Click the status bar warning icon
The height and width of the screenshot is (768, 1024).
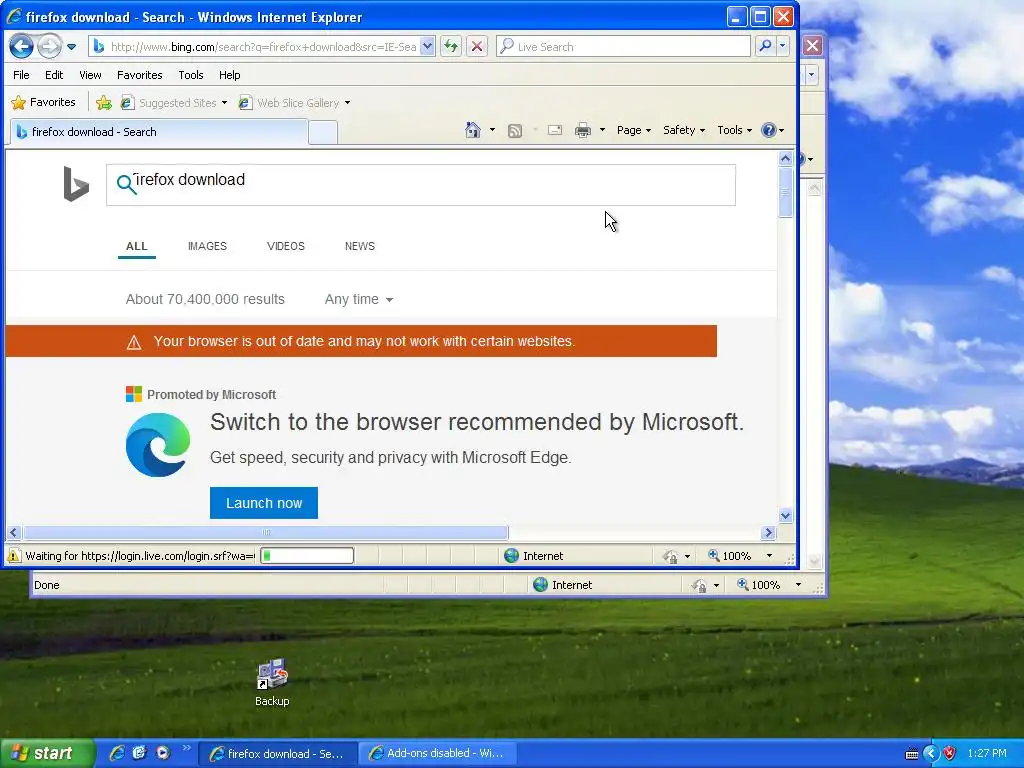tap(13, 556)
